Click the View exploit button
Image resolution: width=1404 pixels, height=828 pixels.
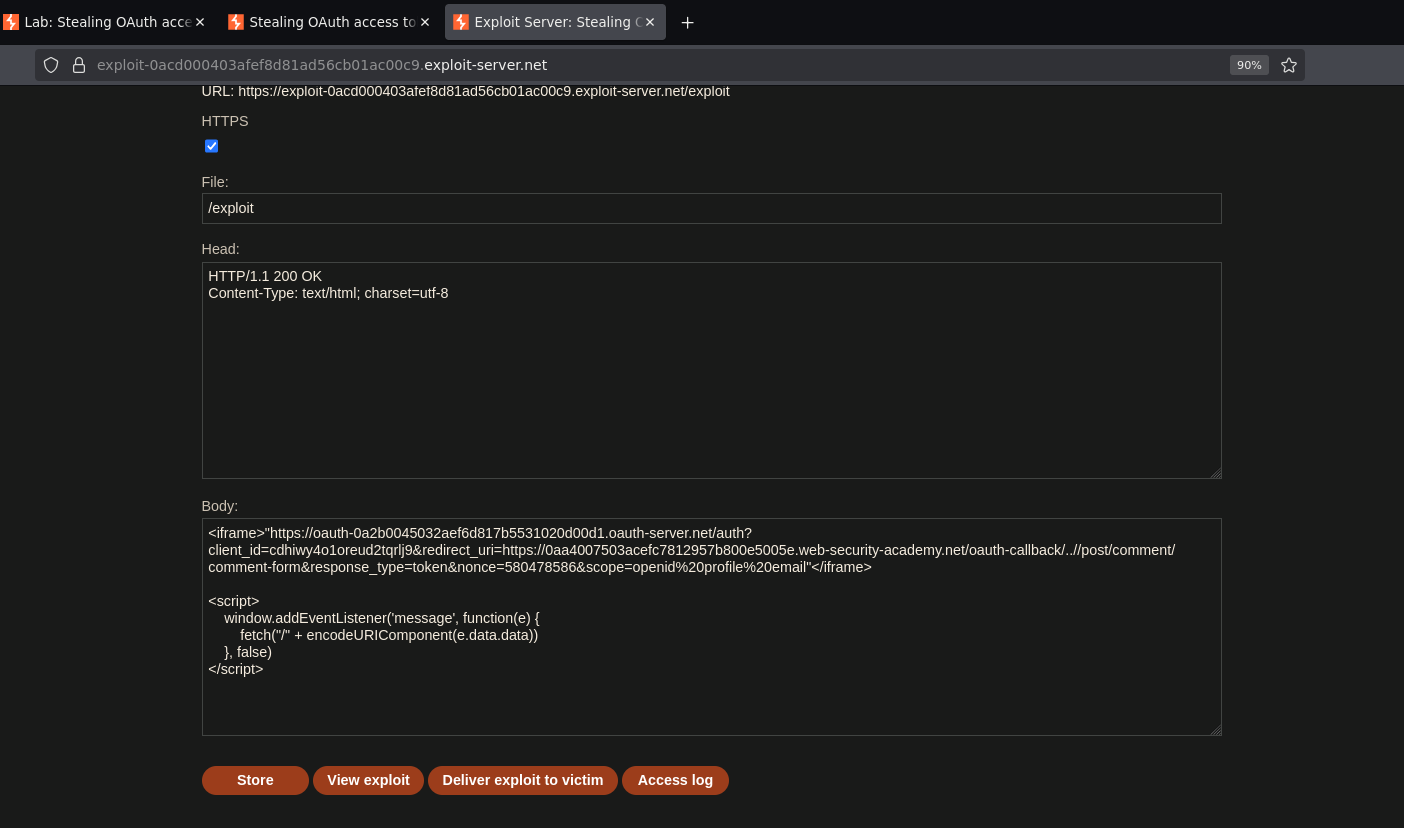[x=368, y=780]
